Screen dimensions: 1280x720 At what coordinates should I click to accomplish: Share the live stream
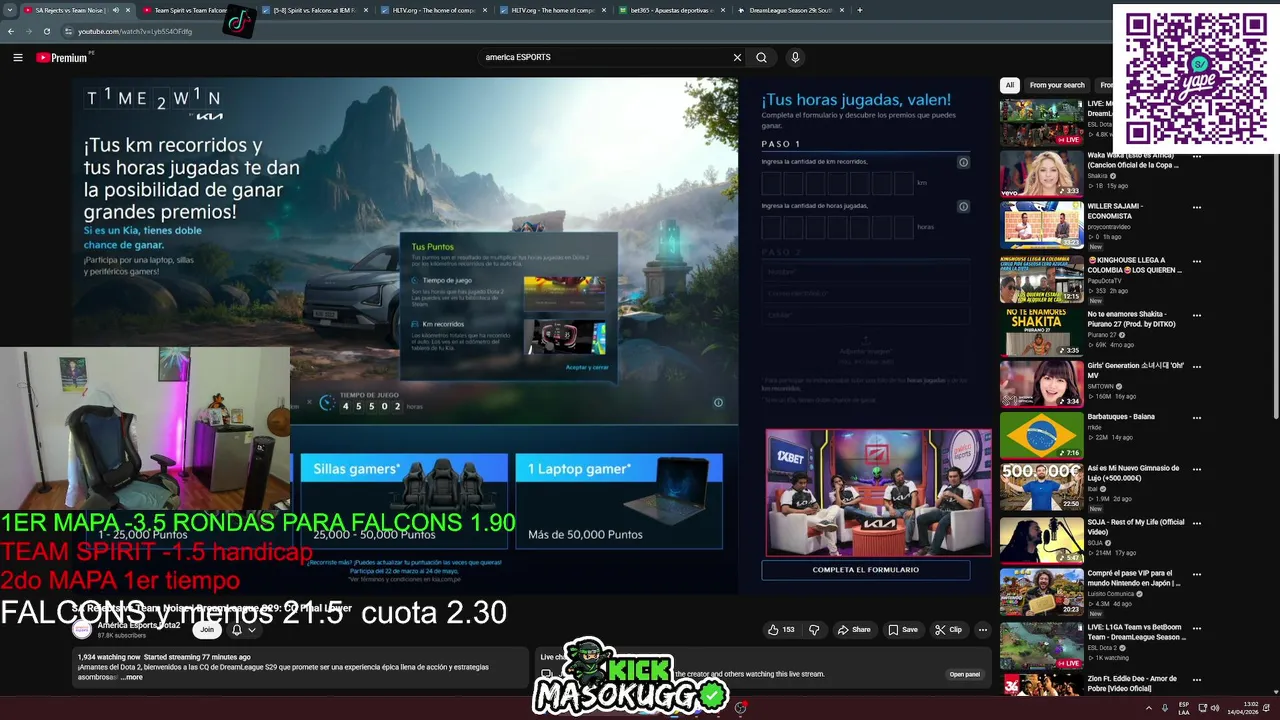click(853, 630)
